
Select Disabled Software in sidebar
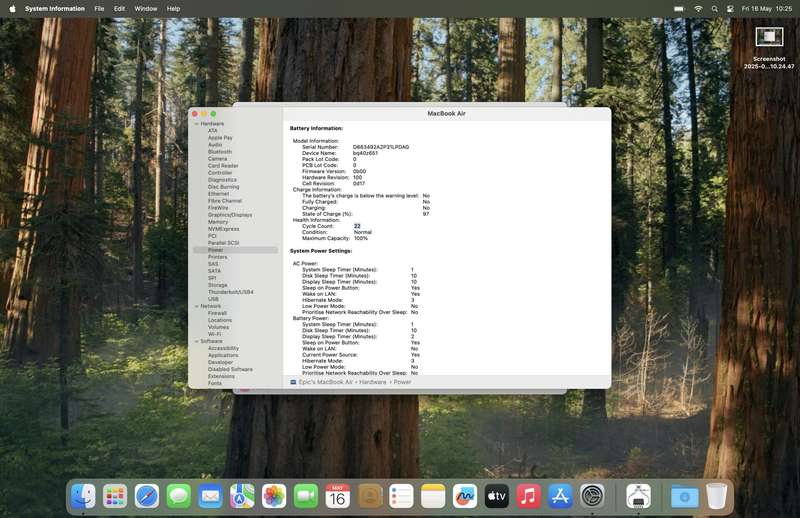(230, 369)
